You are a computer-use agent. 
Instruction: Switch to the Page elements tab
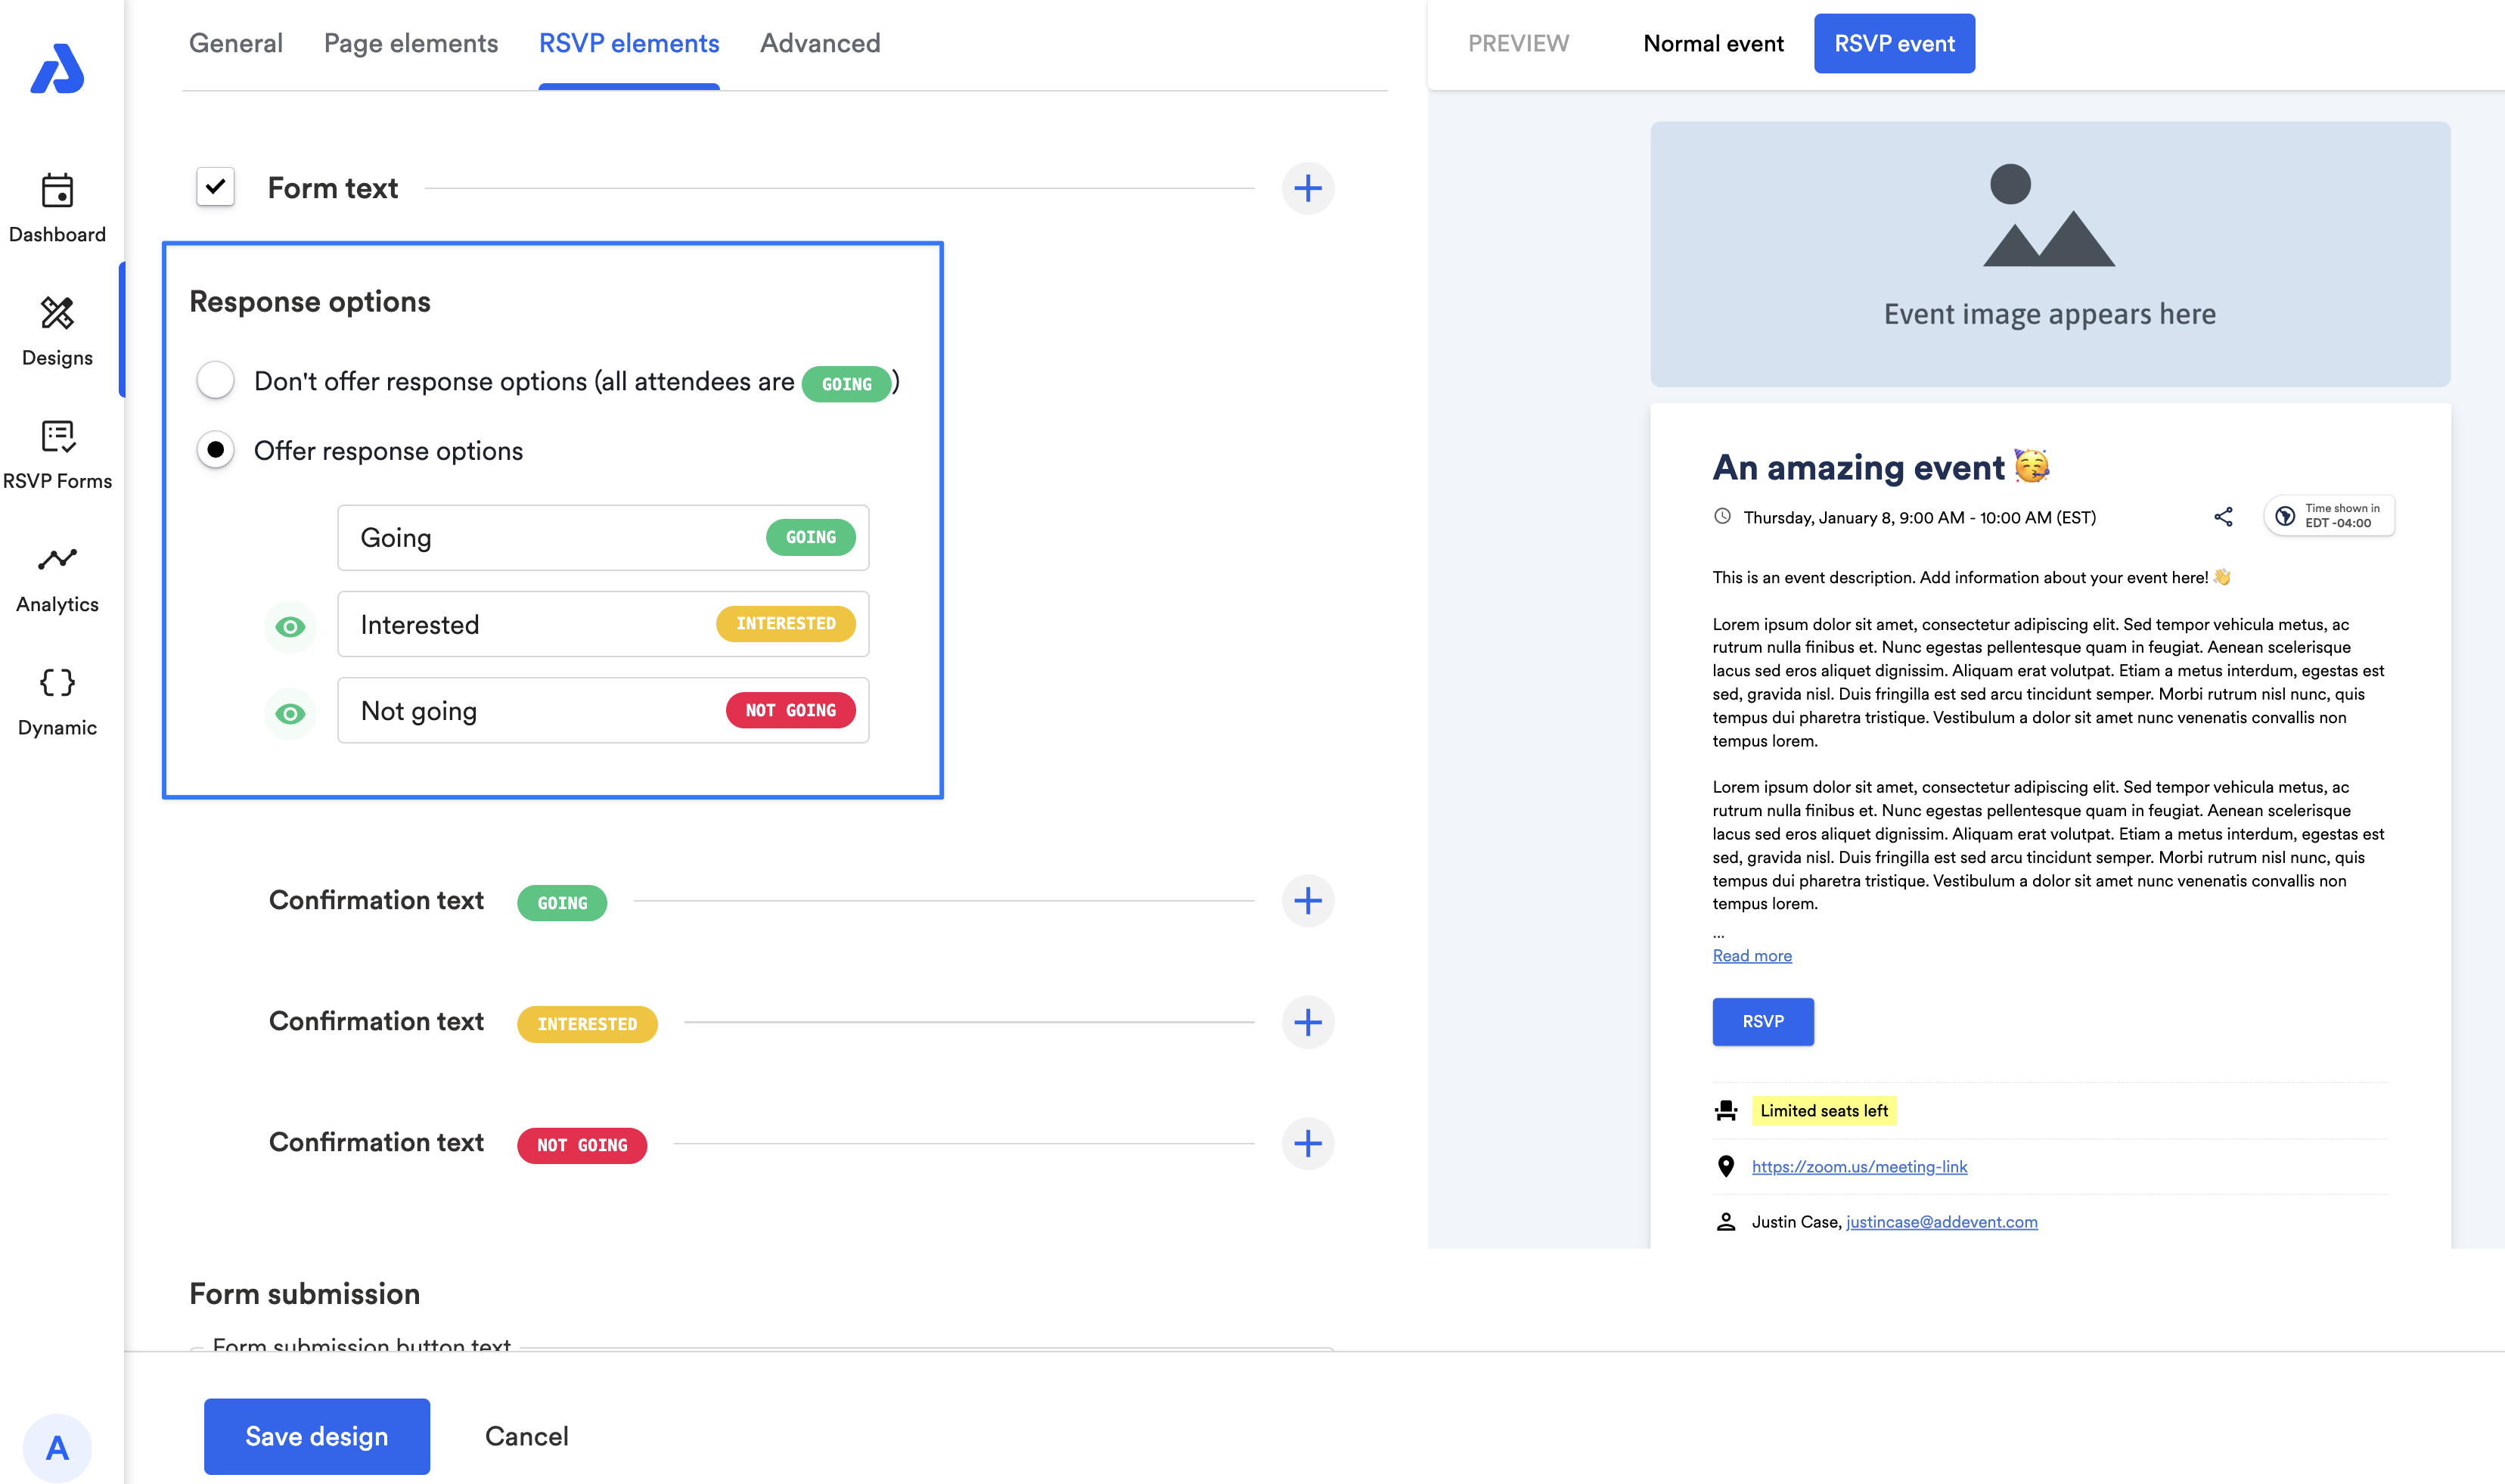410,43
